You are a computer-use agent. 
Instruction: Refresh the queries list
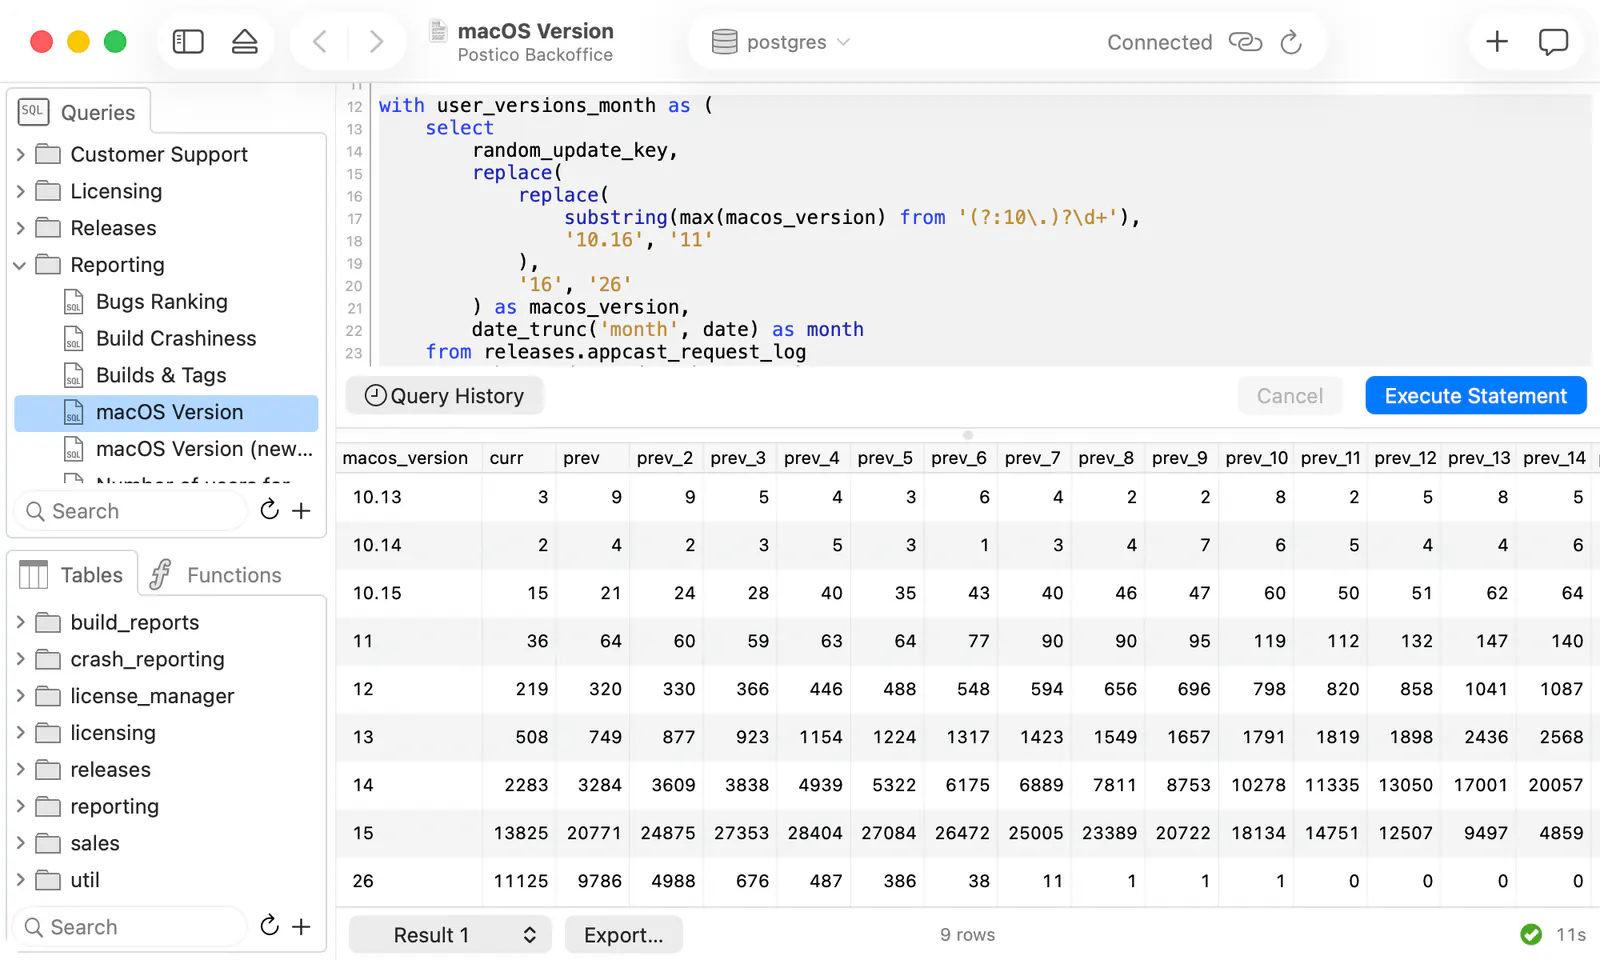coord(269,510)
